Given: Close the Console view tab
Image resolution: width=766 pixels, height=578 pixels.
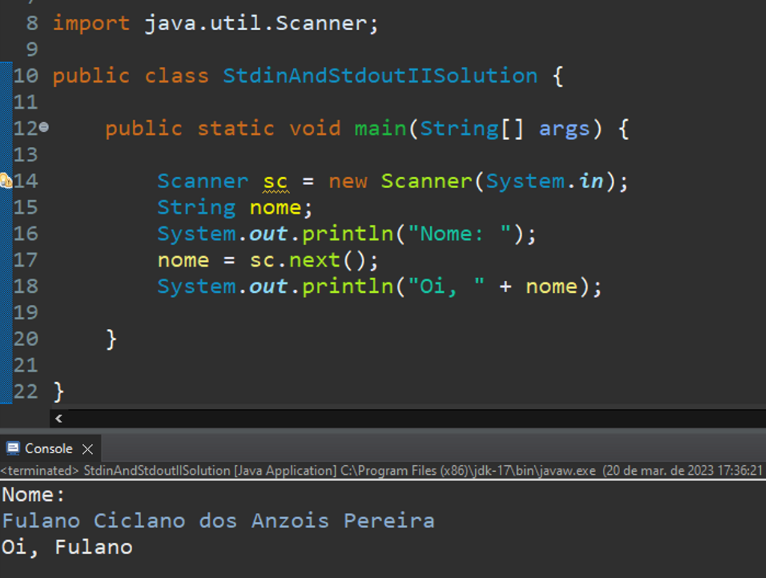Looking at the screenshot, I should 87,449.
